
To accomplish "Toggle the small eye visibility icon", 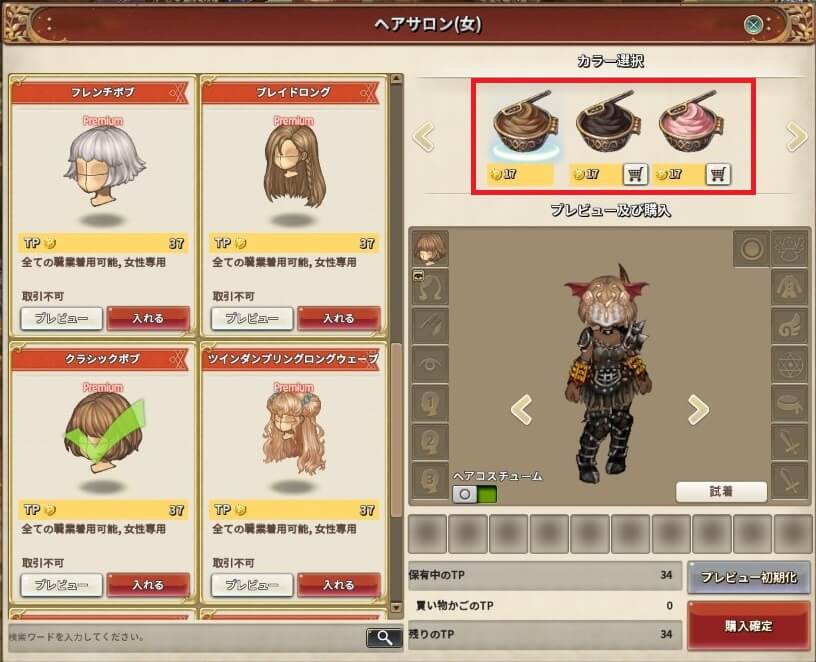I will 418,275.
